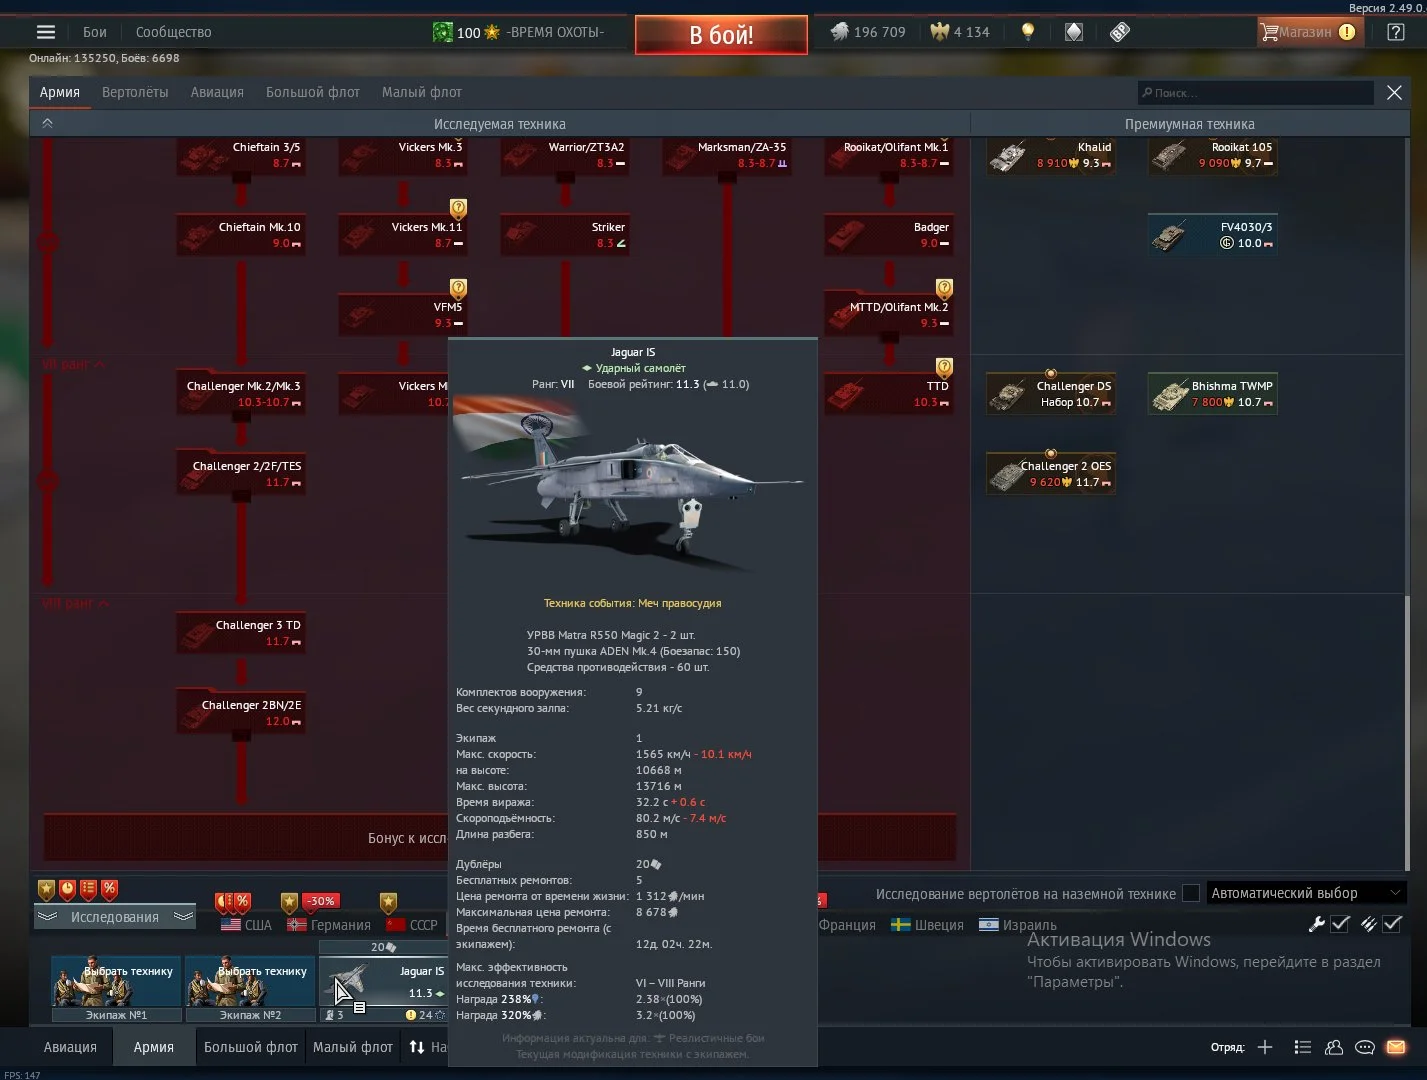This screenshot has width=1427, height=1080.
Task: Select the Швеция flag nation
Action: (928, 925)
